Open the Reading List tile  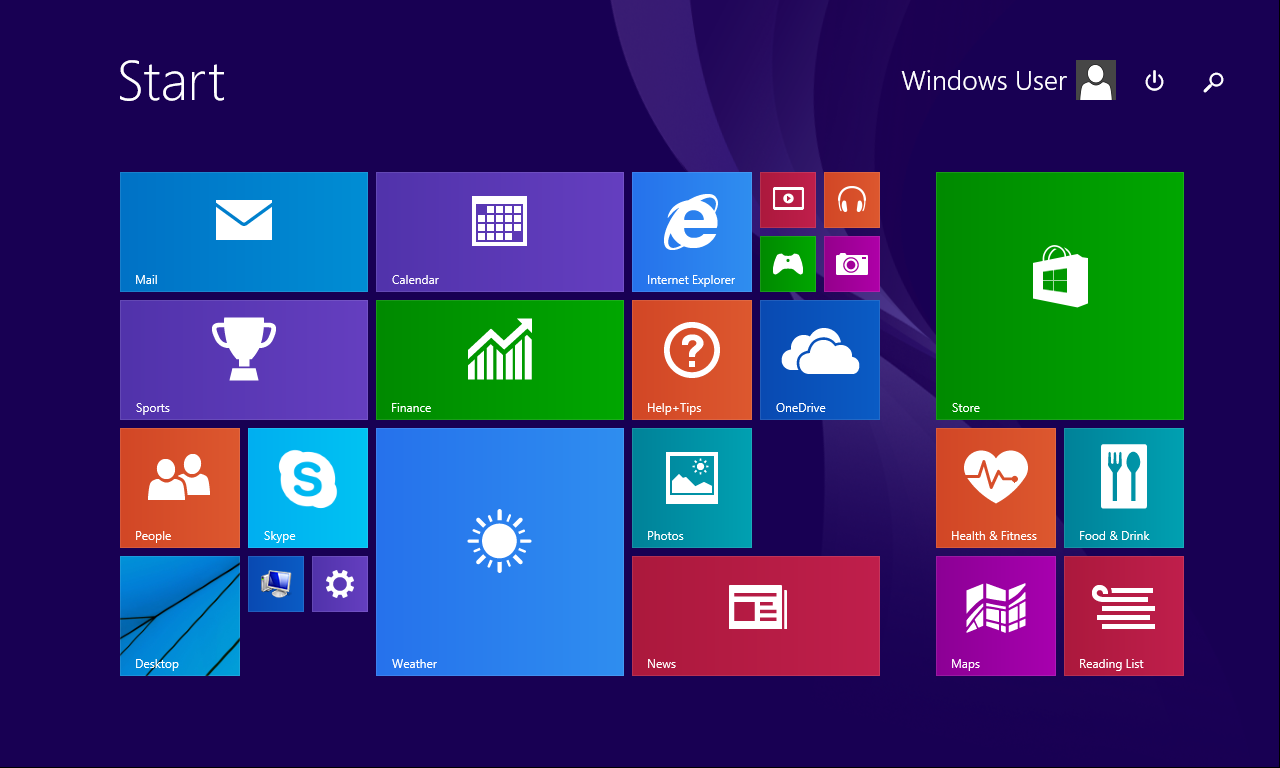1124,616
